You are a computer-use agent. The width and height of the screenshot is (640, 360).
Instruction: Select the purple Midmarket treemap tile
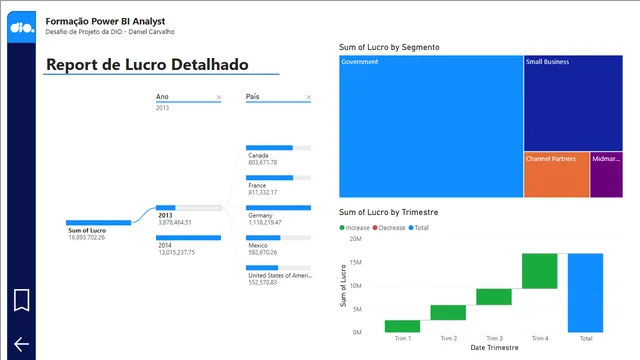coord(606,175)
